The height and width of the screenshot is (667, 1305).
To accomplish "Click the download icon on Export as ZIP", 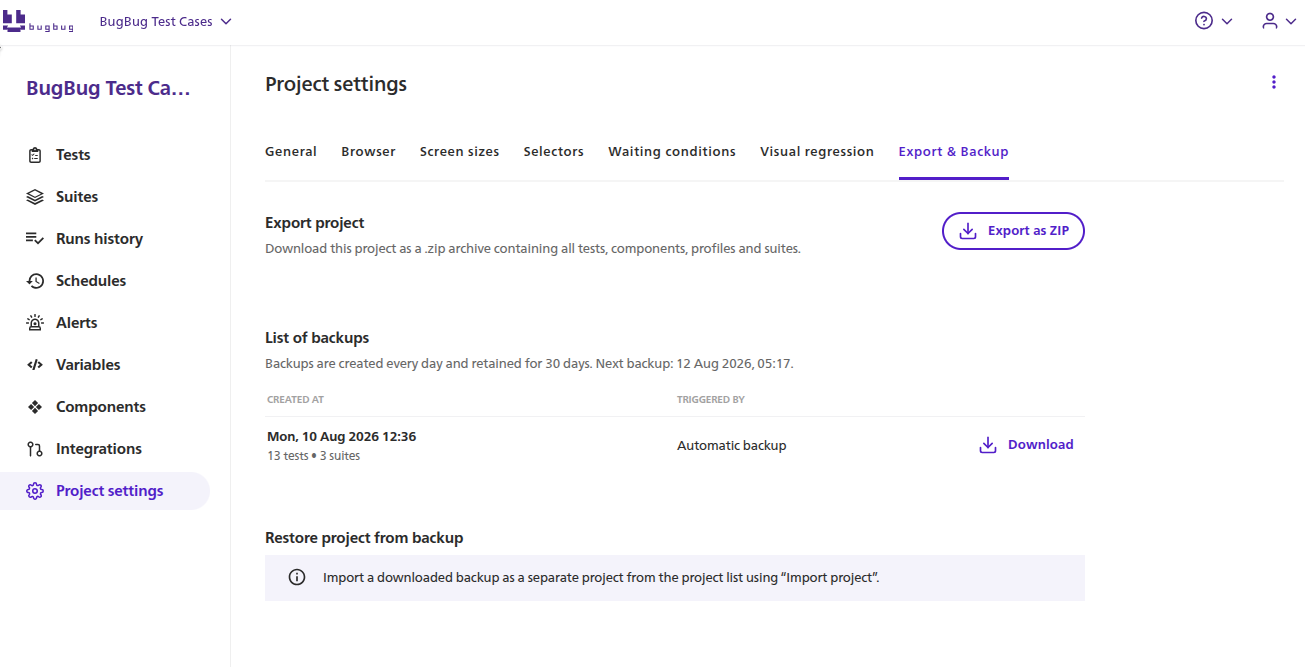I will [x=967, y=231].
